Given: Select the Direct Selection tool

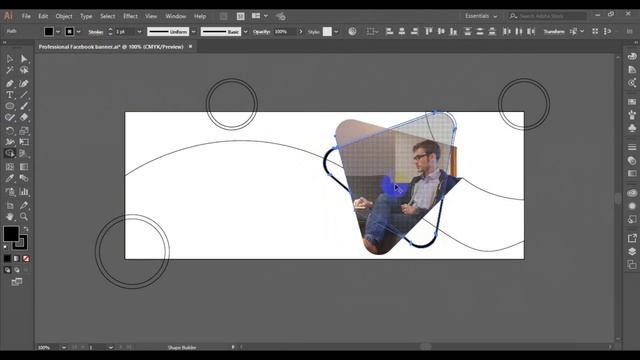Looking at the screenshot, I should click(x=24, y=59).
